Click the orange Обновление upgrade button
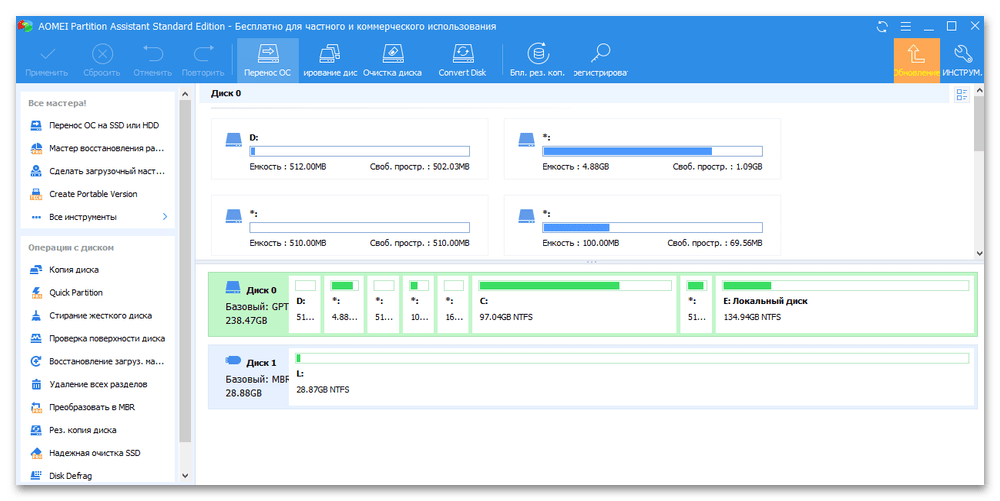Viewport: 1000px width, 501px height. click(916, 60)
